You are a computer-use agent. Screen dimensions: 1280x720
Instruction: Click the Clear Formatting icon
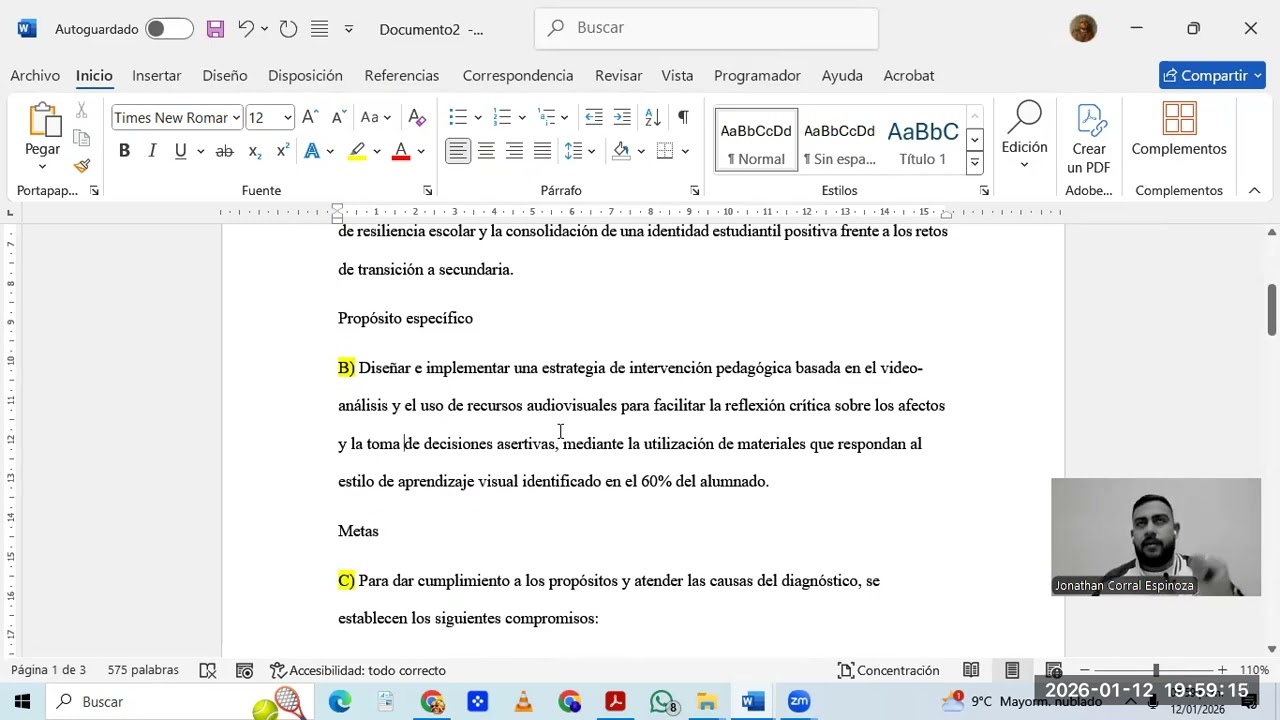(x=417, y=117)
